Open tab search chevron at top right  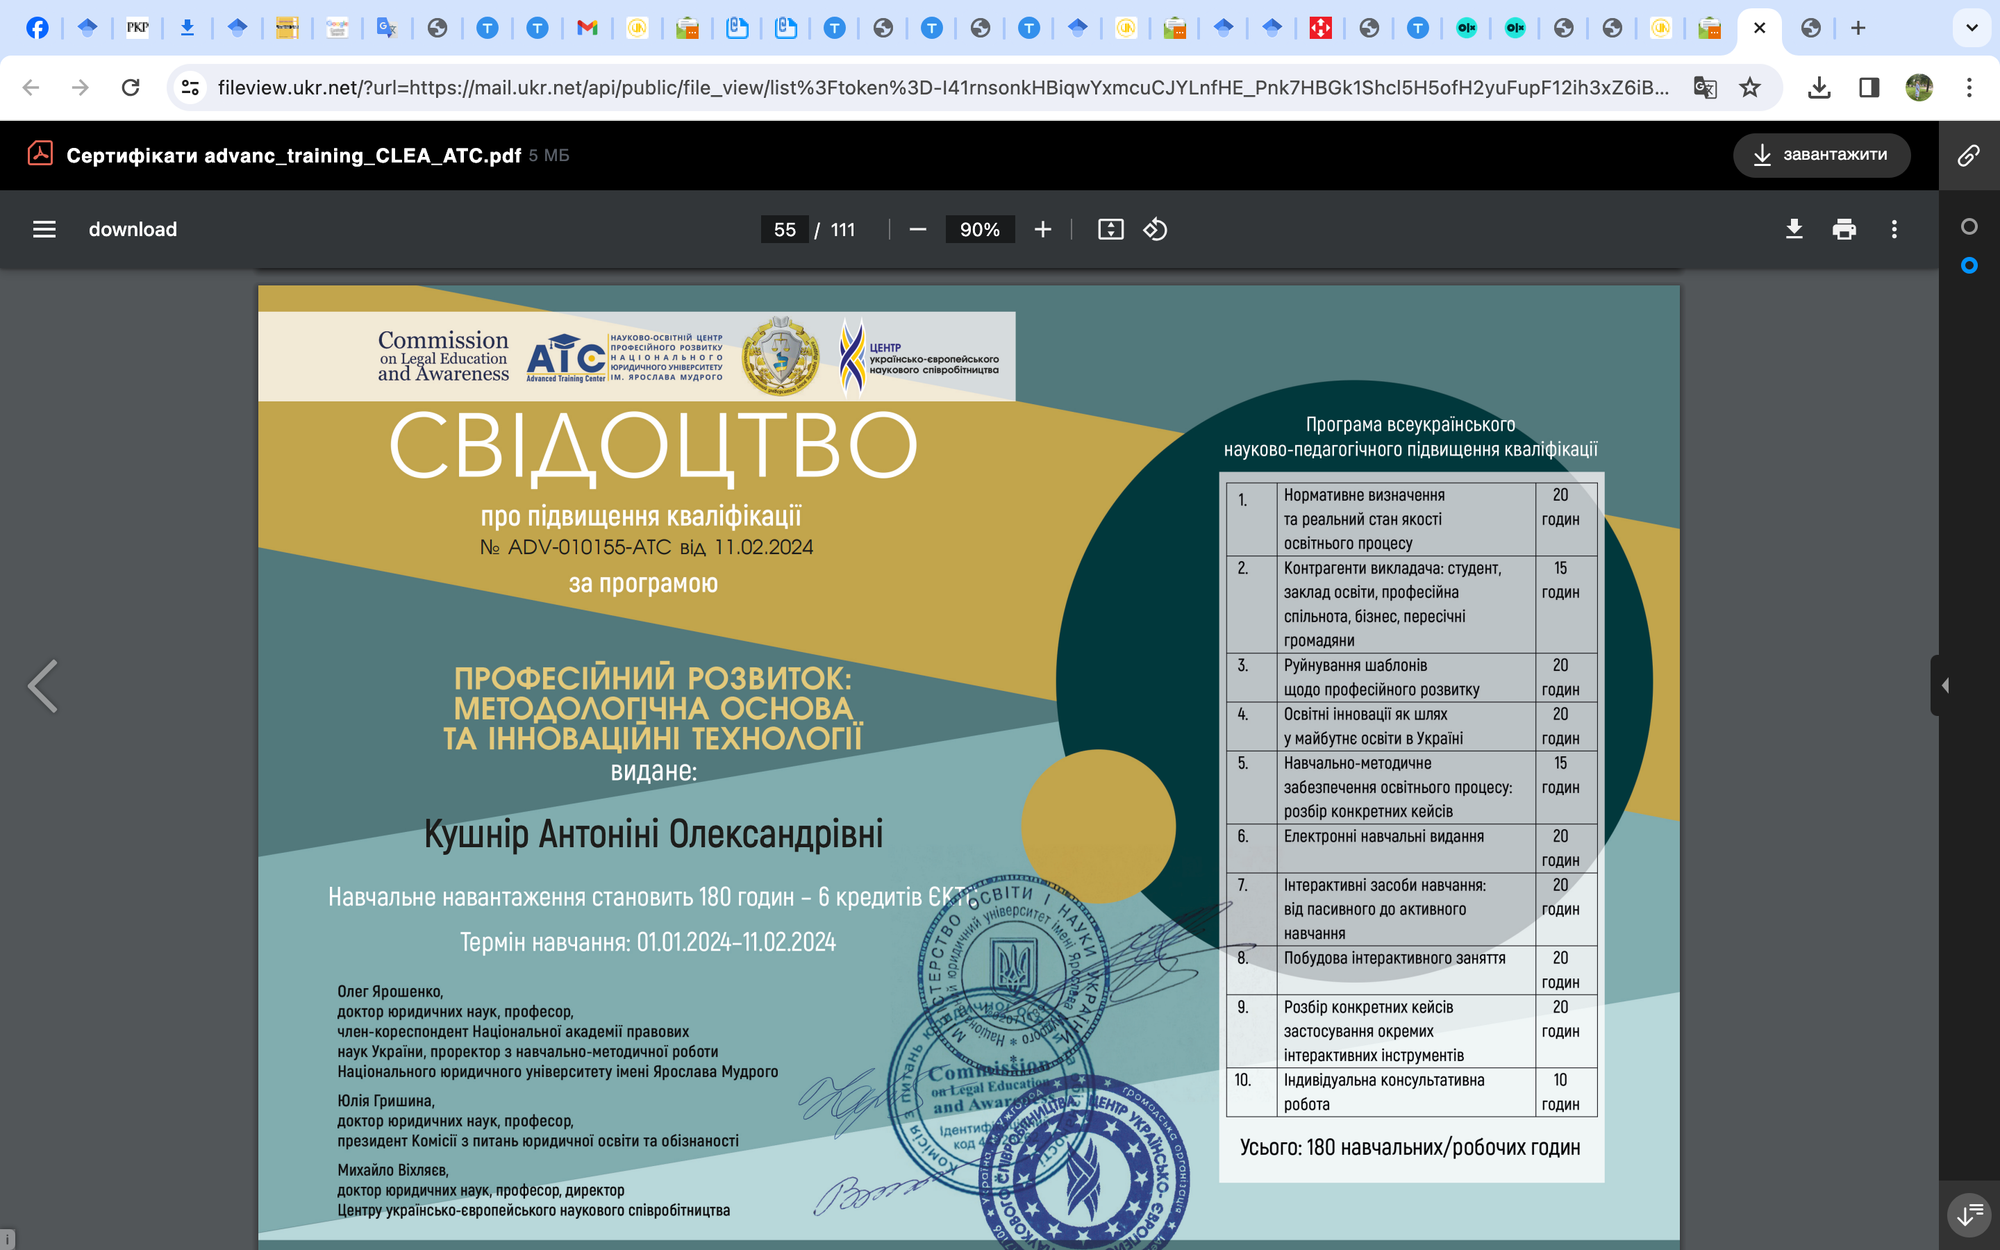click(x=1971, y=28)
